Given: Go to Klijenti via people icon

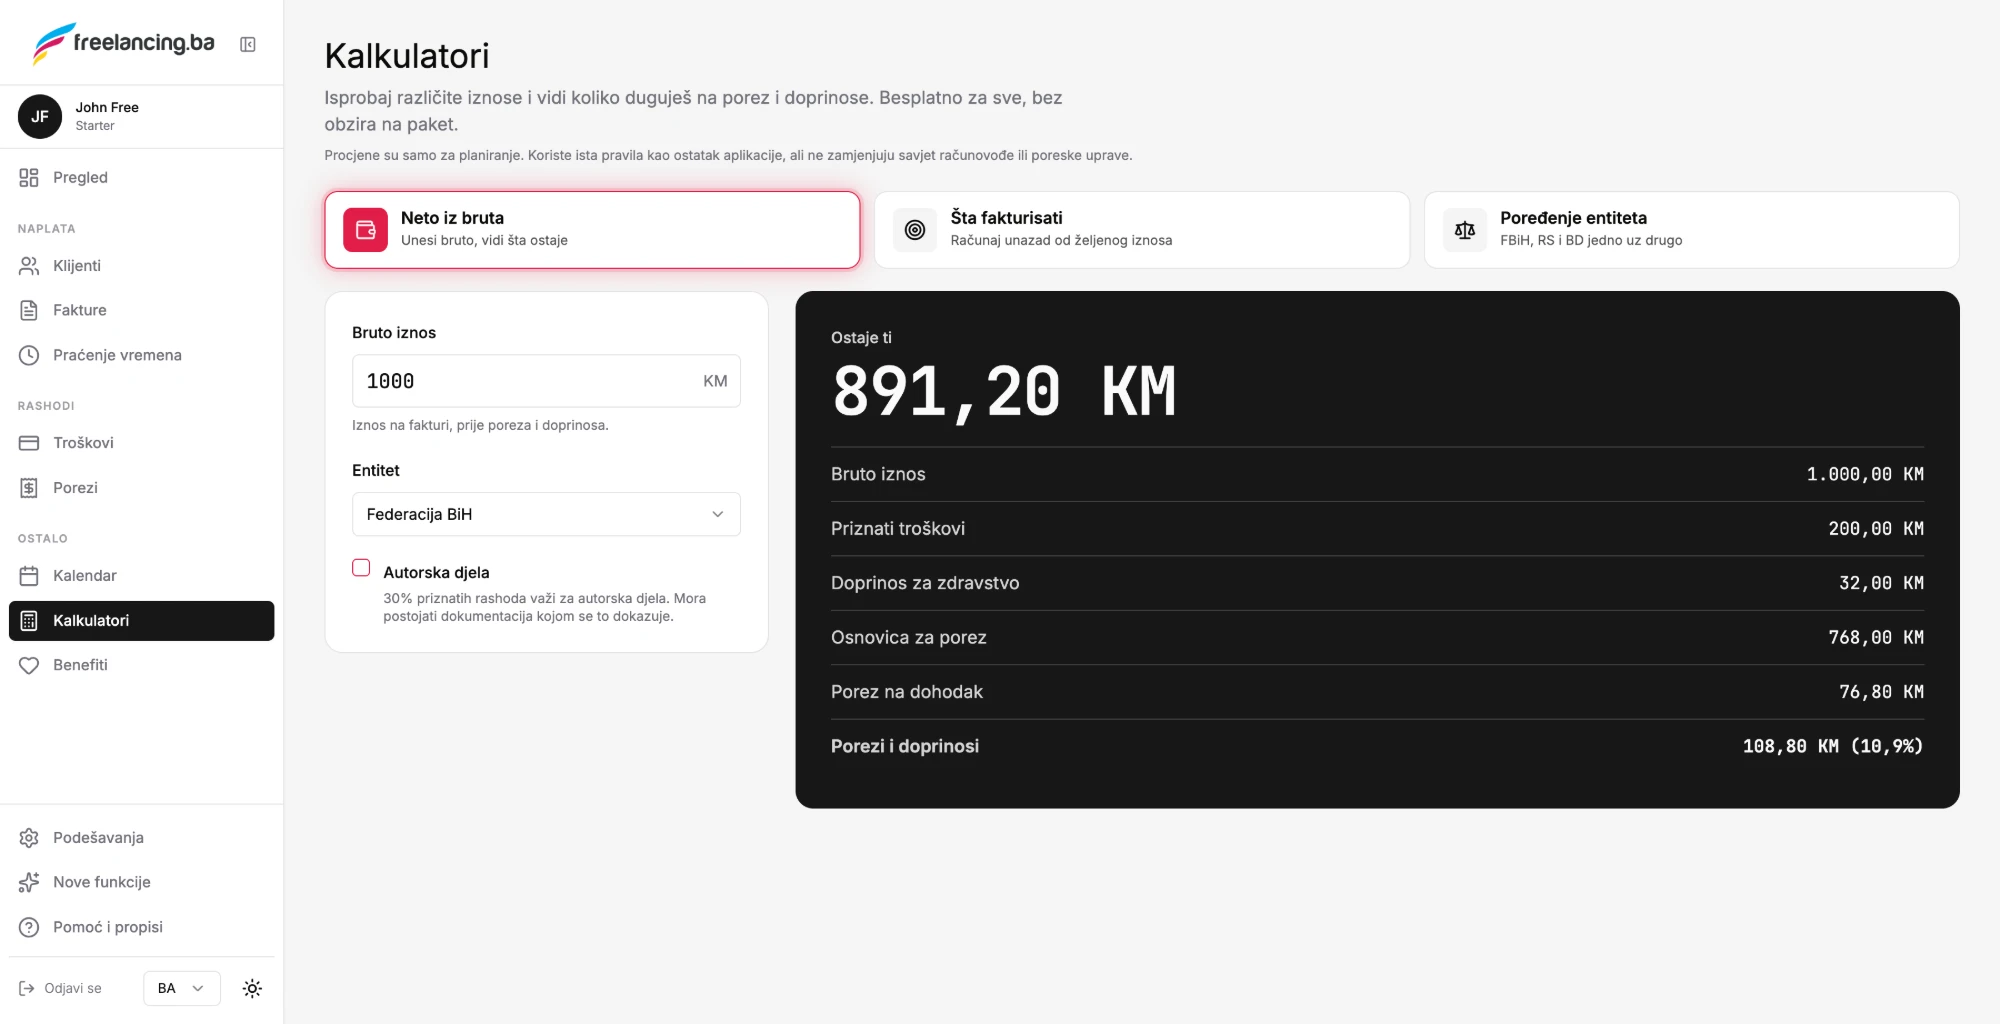Looking at the screenshot, I should coord(29,266).
